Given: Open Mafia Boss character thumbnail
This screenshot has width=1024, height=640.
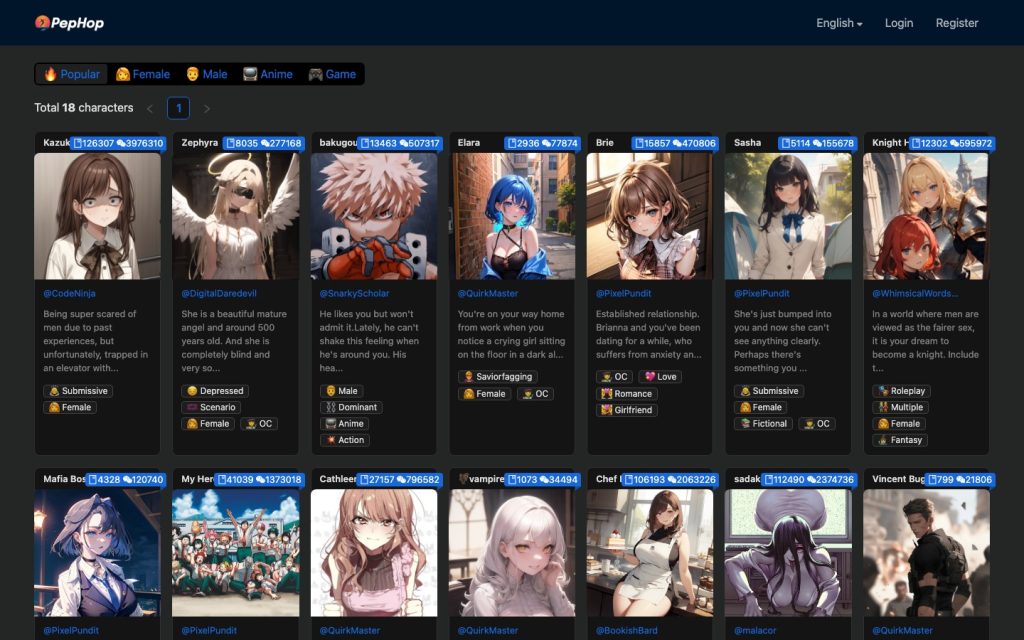Looking at the screenshot, I should point(97,553).
